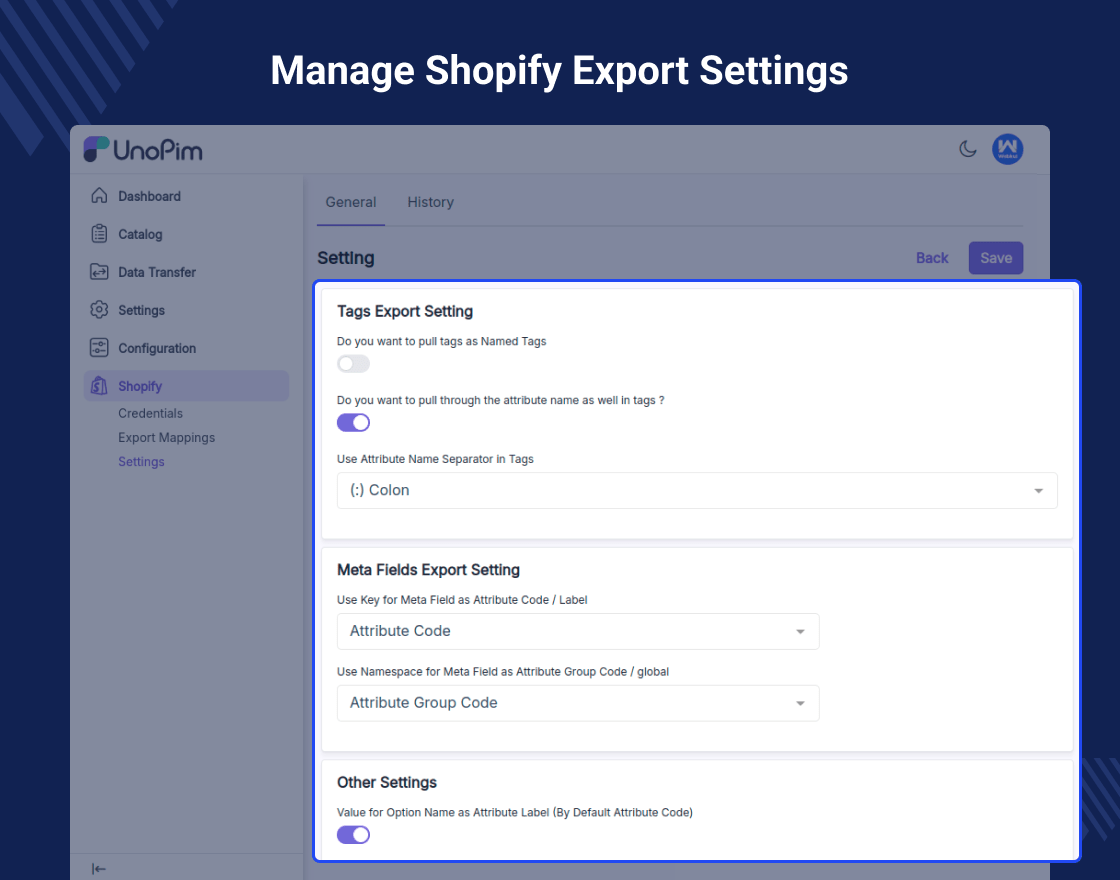Toggle dark mode moon icon
The width and height of the screenshot is (1120, 880).
coord(967,149)
